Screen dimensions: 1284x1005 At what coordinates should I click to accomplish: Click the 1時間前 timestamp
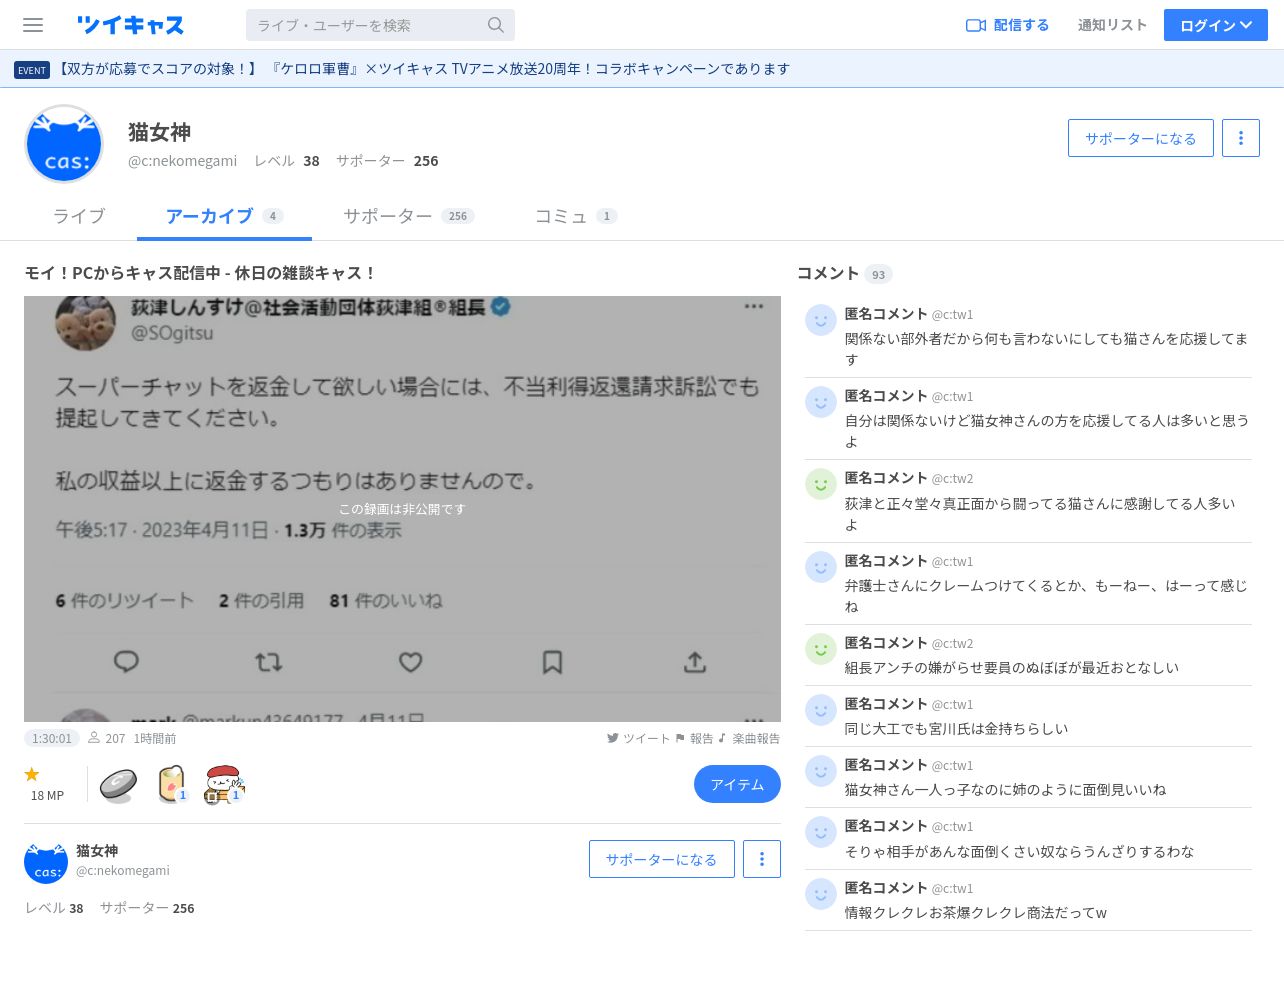pyautogui.click(x=155, y=738)
